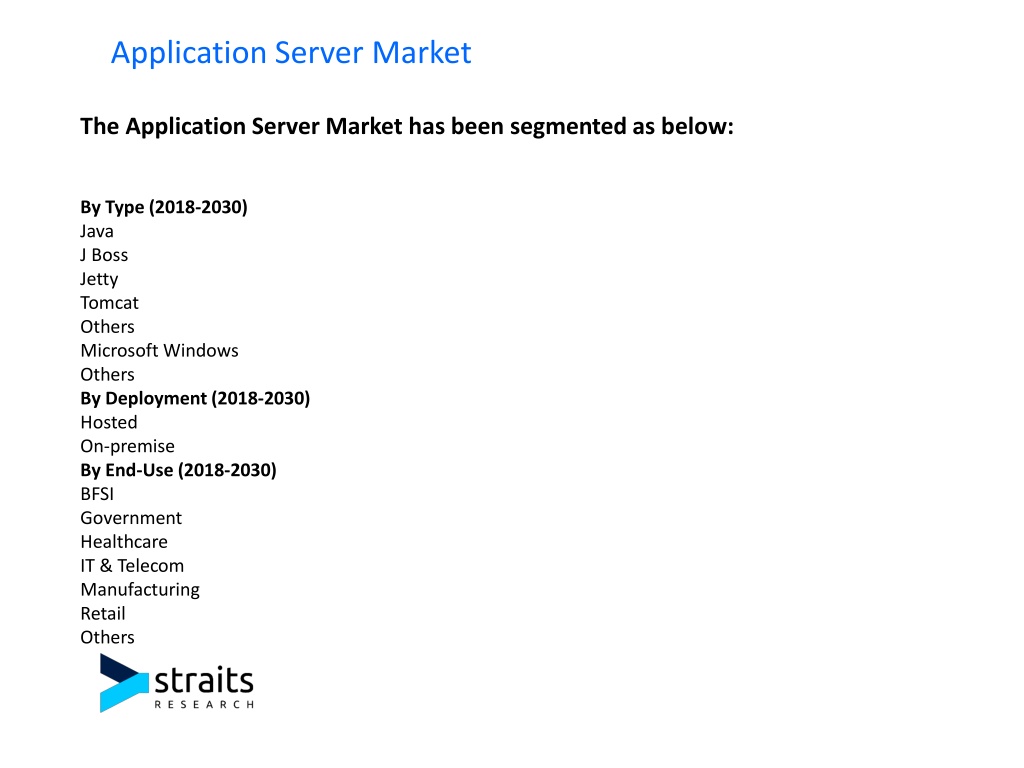This screenshot has height=768, width=1024.
Task: Click the 'By Deployment (2018-2030)' heading
Action: click(x=195, y=398)
